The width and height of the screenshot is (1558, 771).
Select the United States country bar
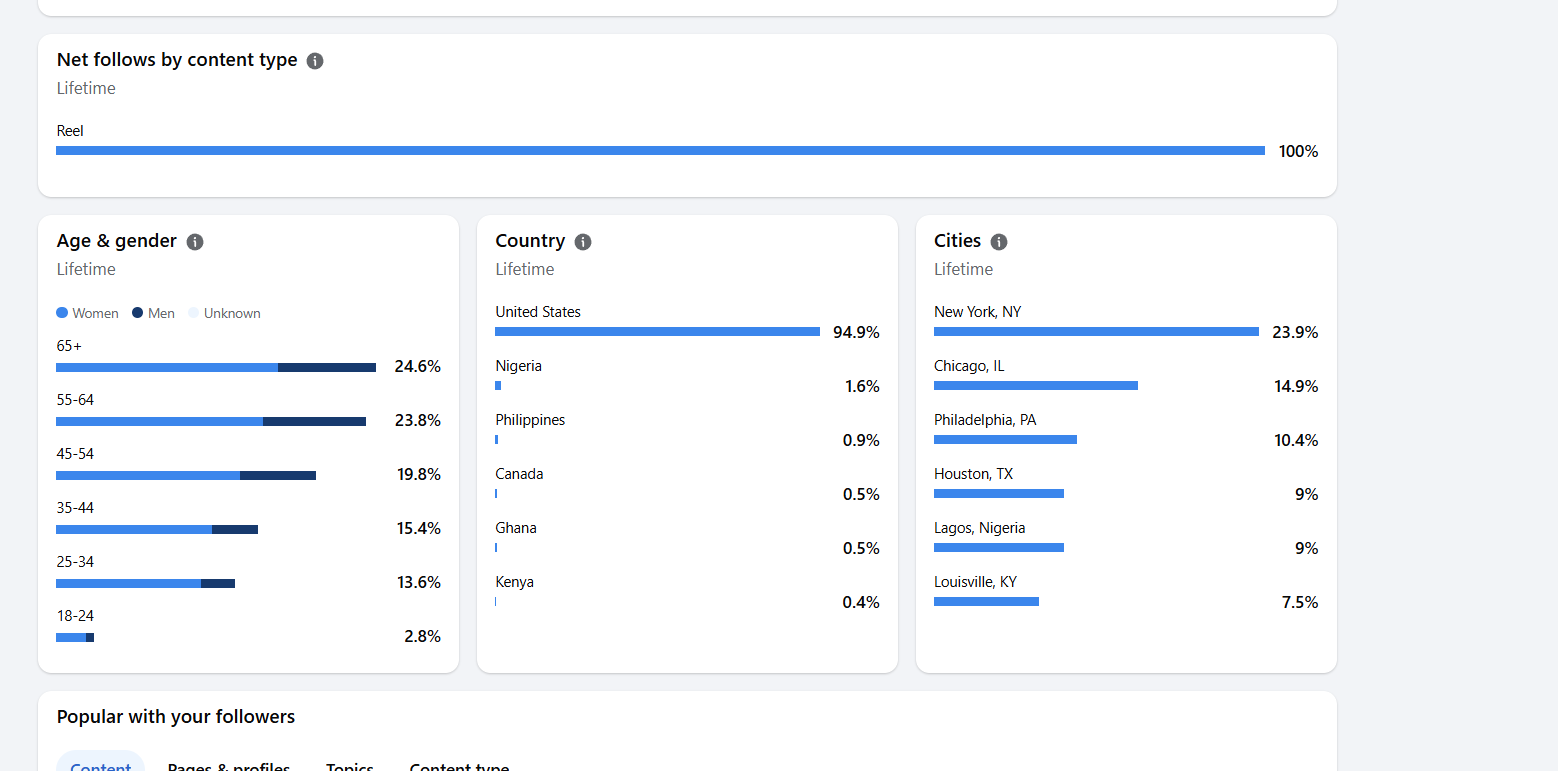click(x=657, y=332)
